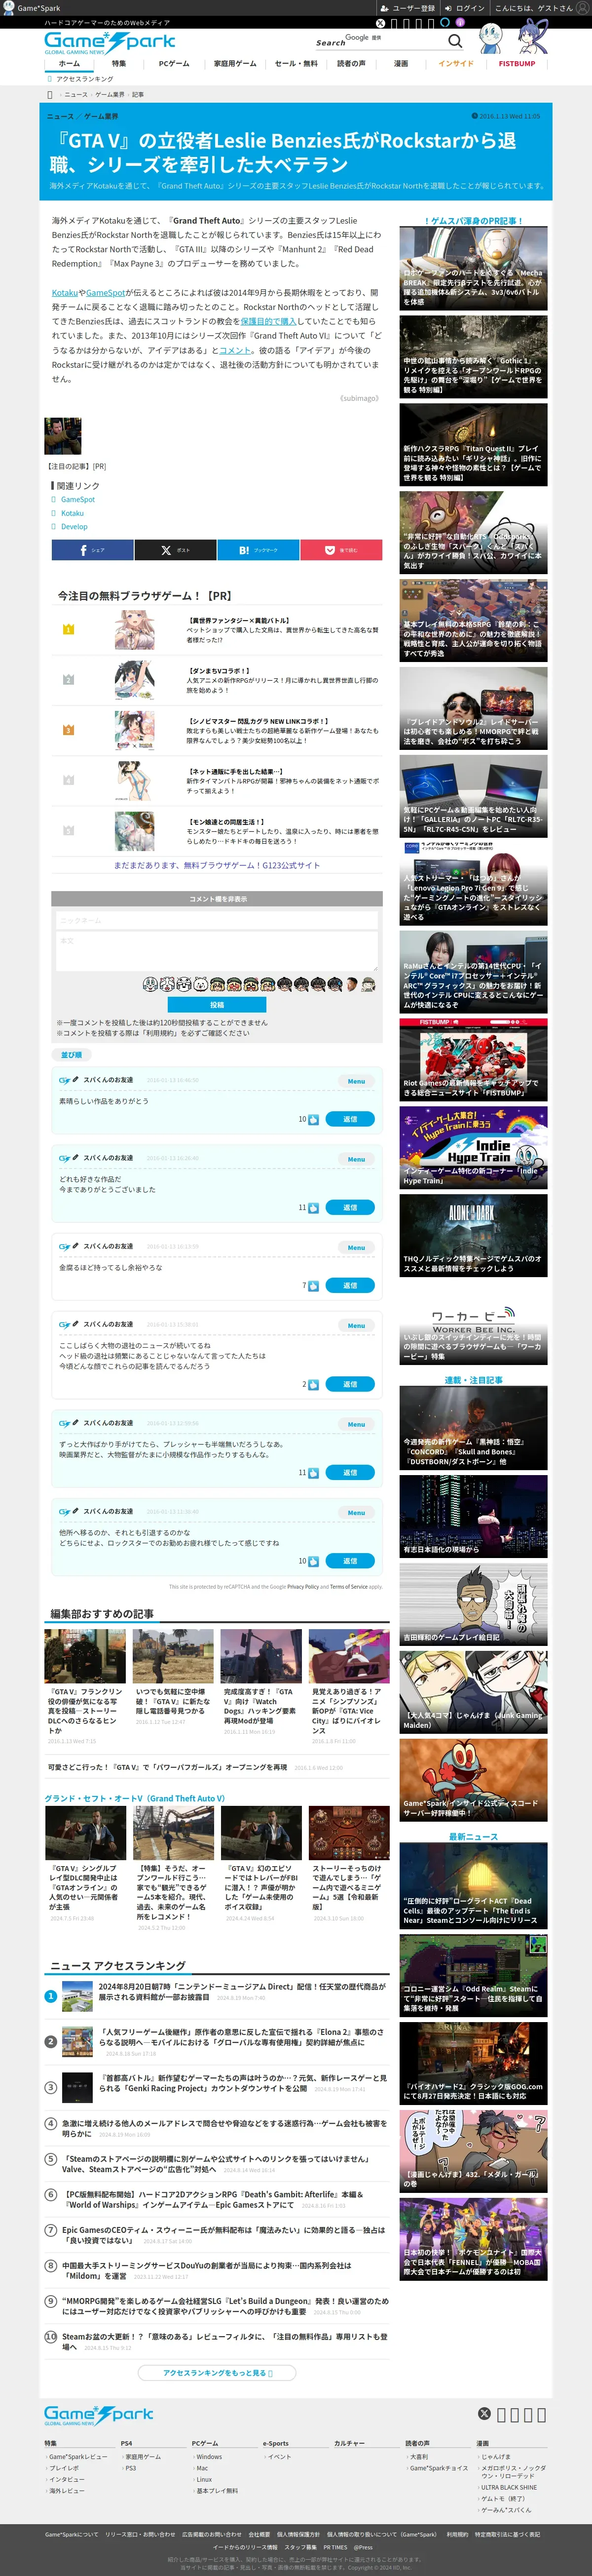The height and width of the screenshot is (2576, 592).
Task: Open the Mecha BREAK sidebar article thumbnail
Action: pyautogui.click(x=473, y=268)
